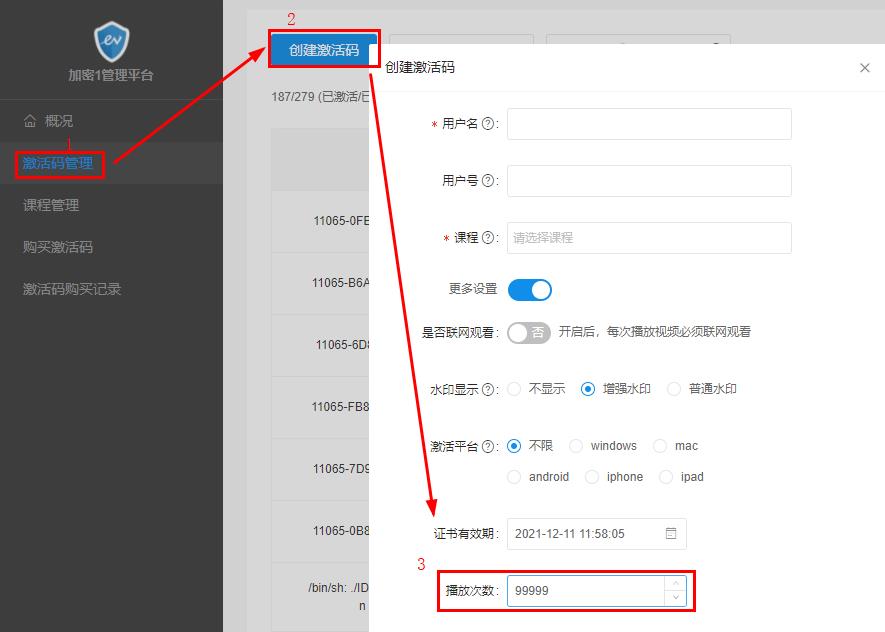This screenshot has height=632, width=885.
Task: Turn off the 更多设置 switch
Action: coord(529,289)
